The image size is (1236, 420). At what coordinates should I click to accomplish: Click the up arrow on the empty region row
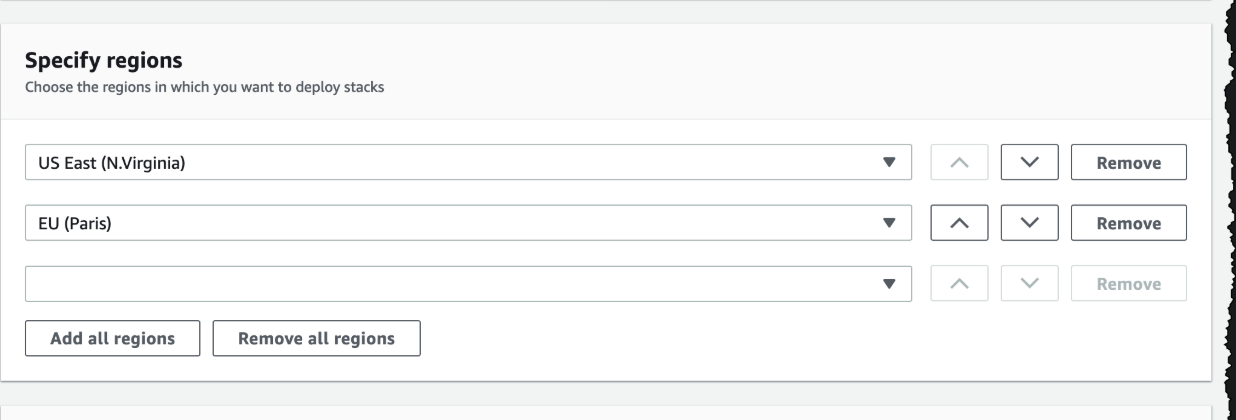(959, 284)
